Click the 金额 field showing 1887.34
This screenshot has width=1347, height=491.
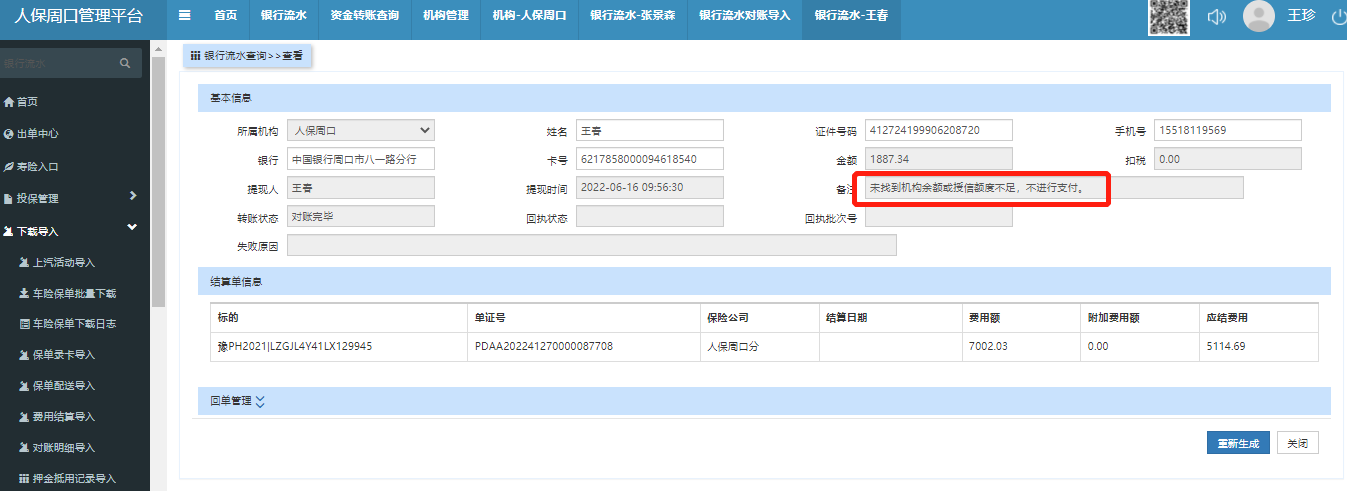[x=939, y=159]
